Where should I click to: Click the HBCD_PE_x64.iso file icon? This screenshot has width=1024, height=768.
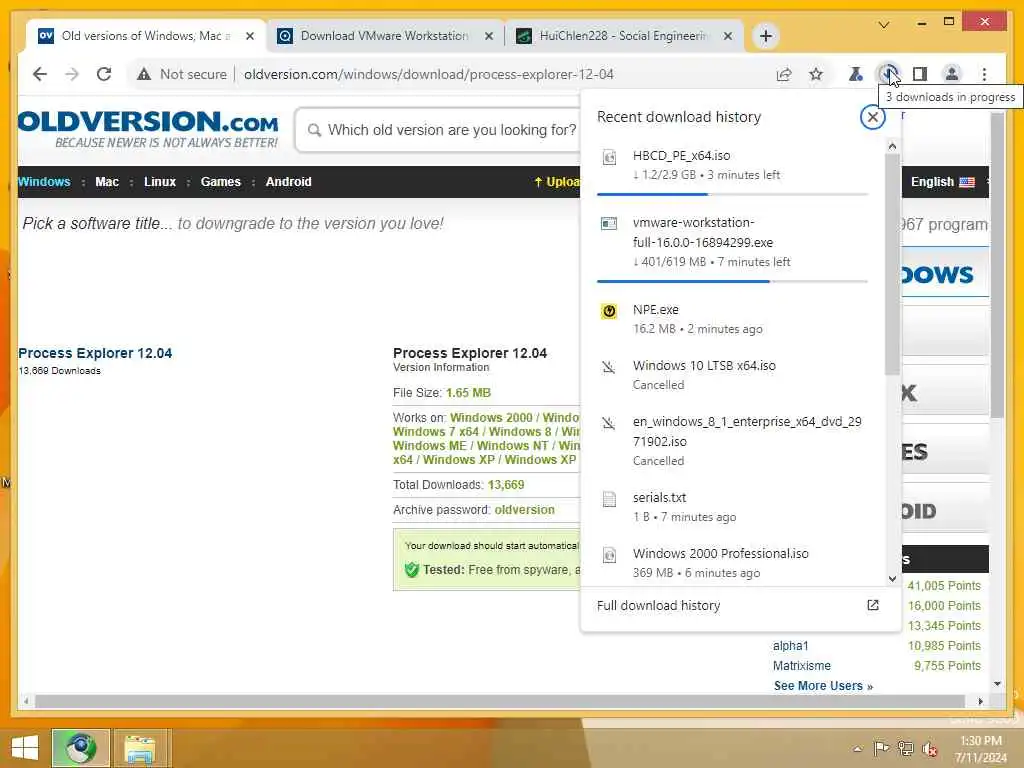pyautogui.click(x=609, y=157)
